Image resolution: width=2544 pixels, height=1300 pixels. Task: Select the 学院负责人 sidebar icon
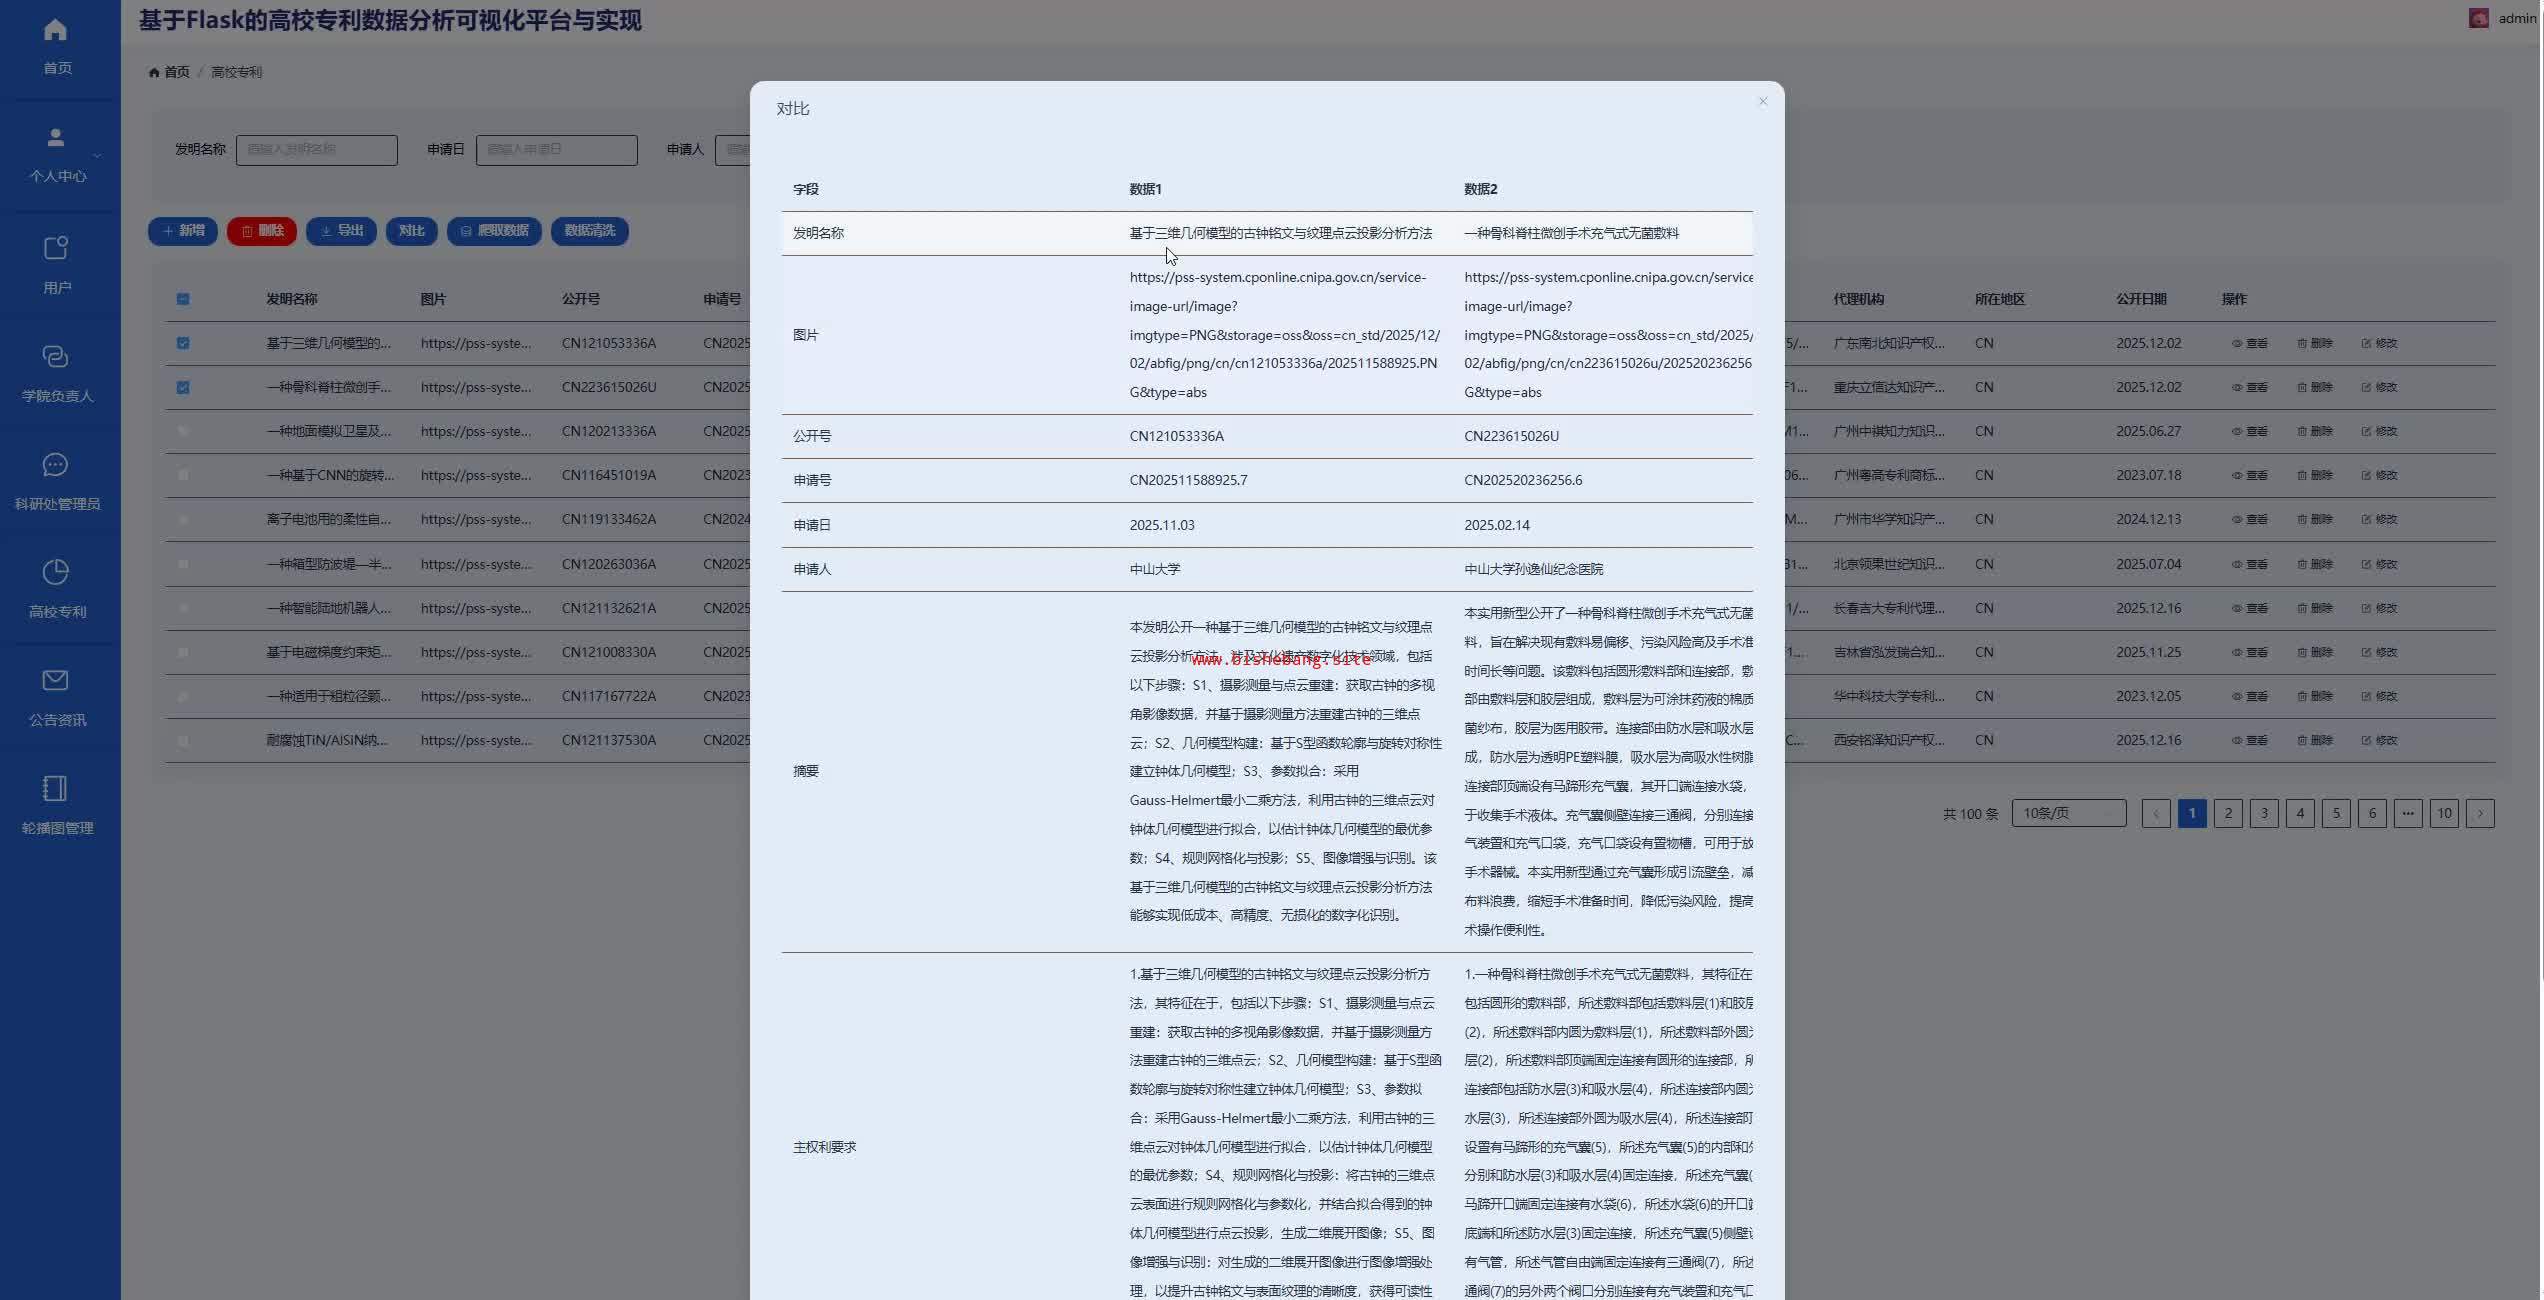point(56,356)
